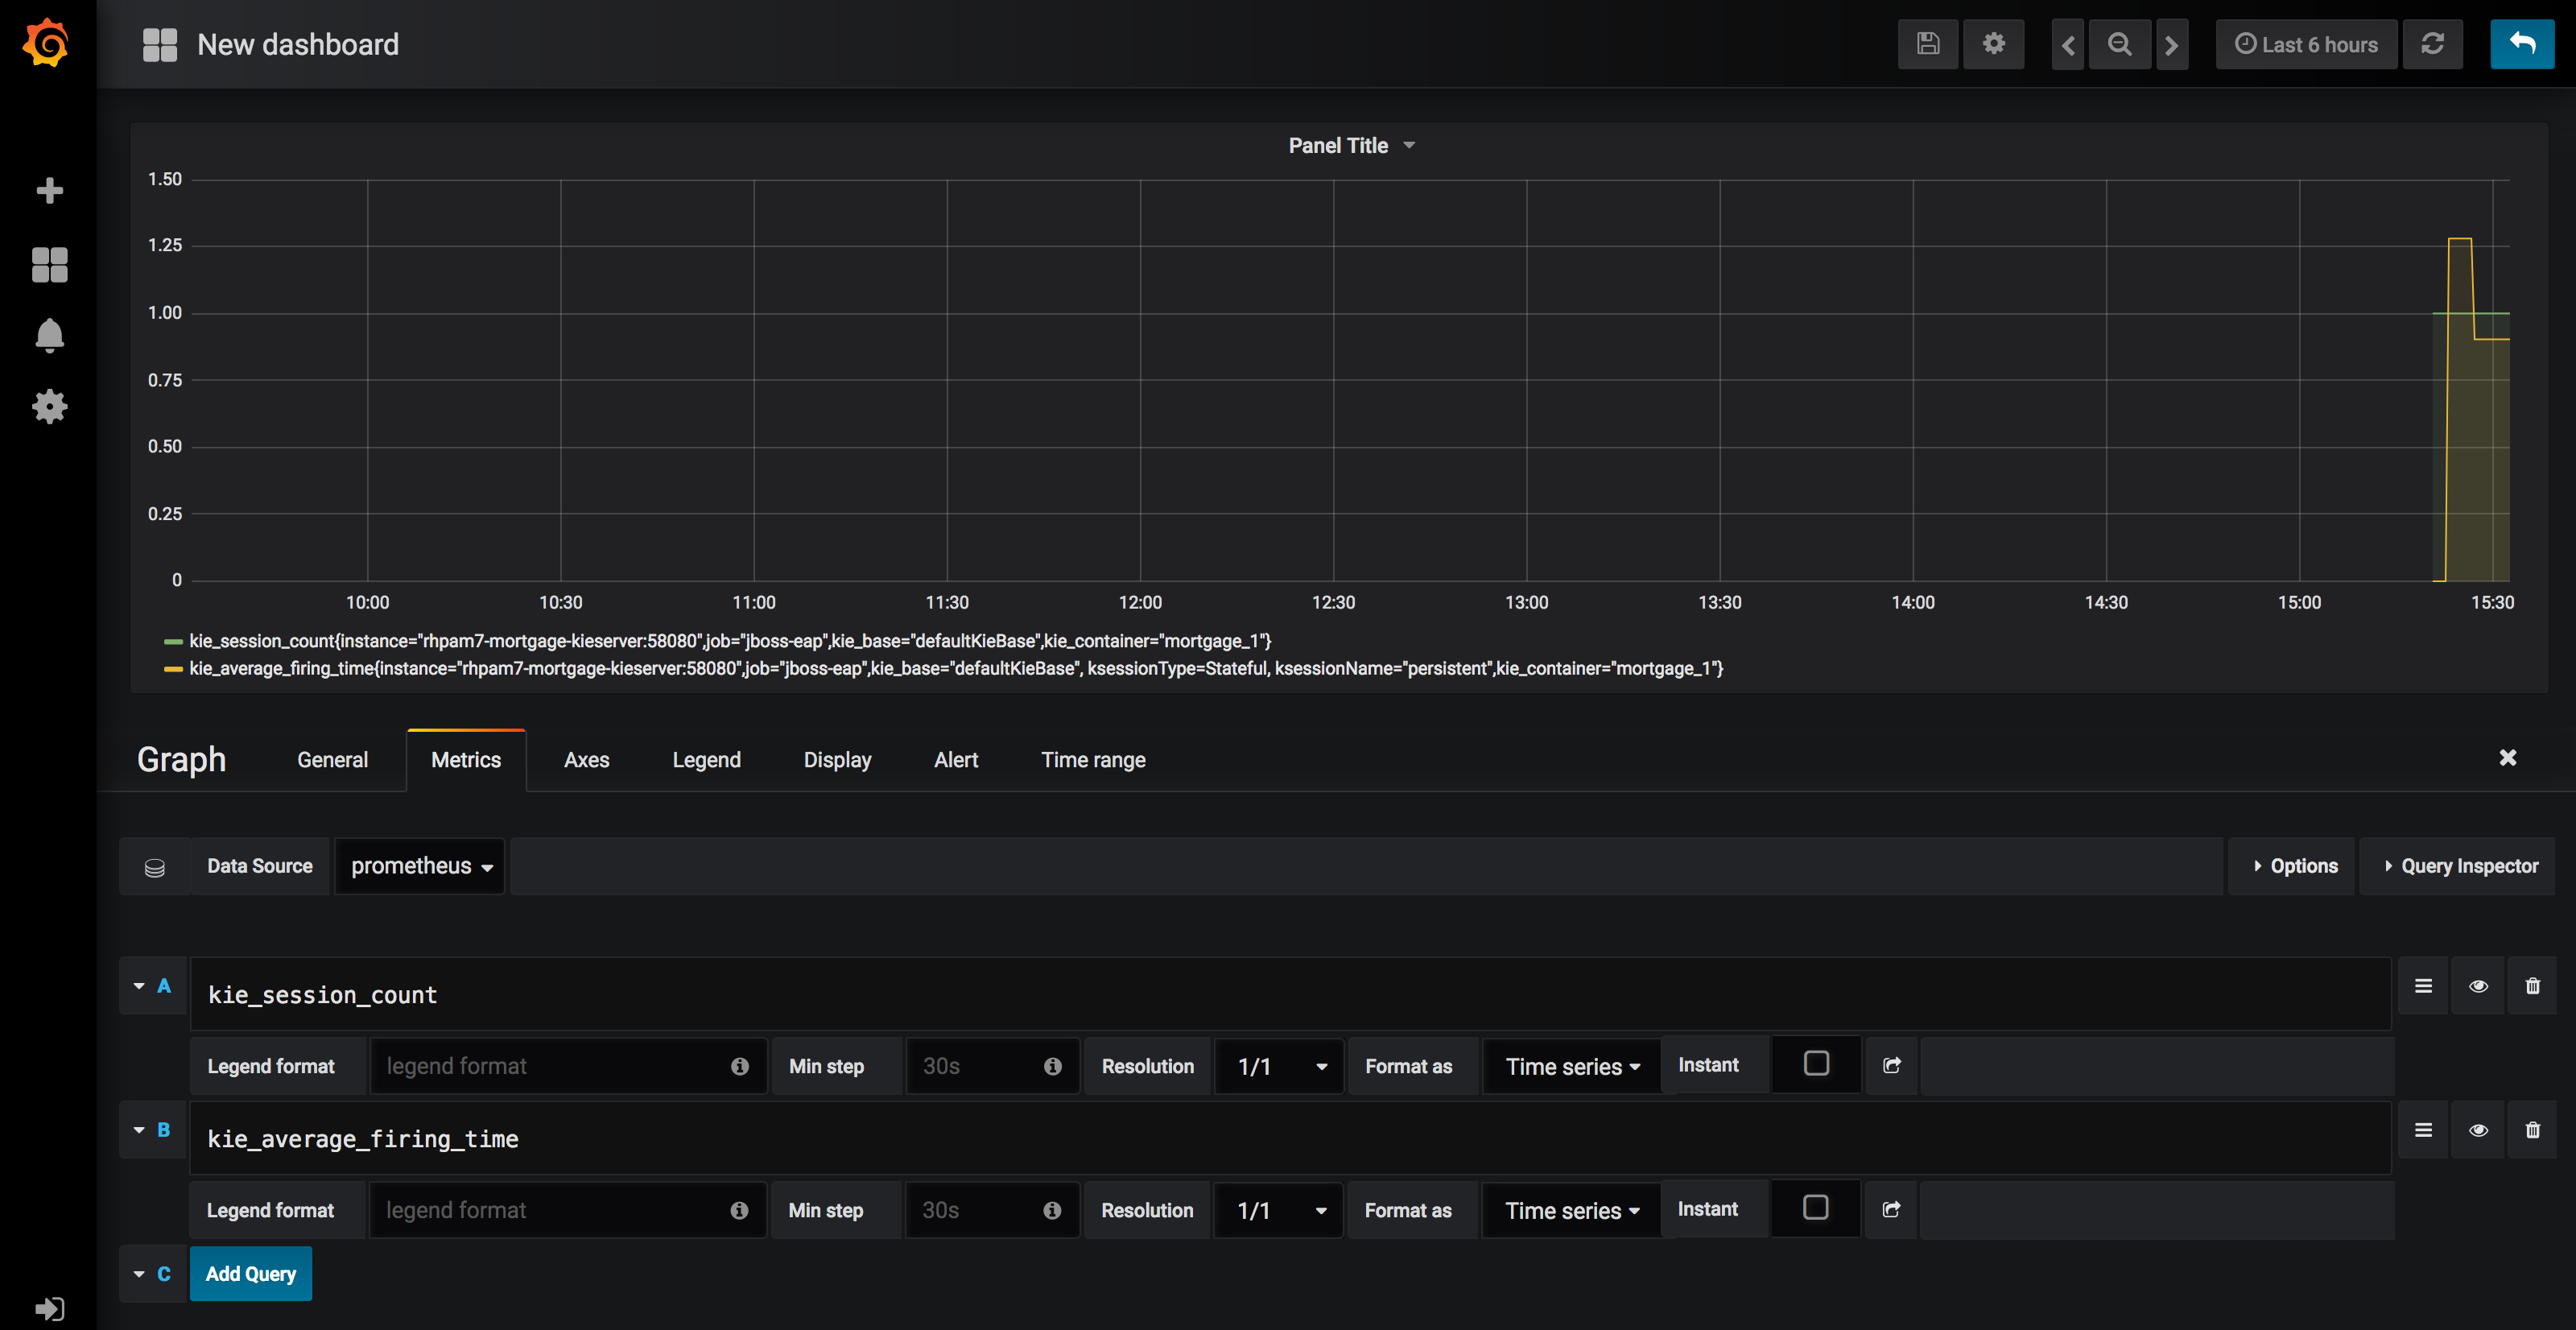Toggle the Instant checkbox for kie_average_firing_time
2576x1330 pixels.
[1814, 1208]
